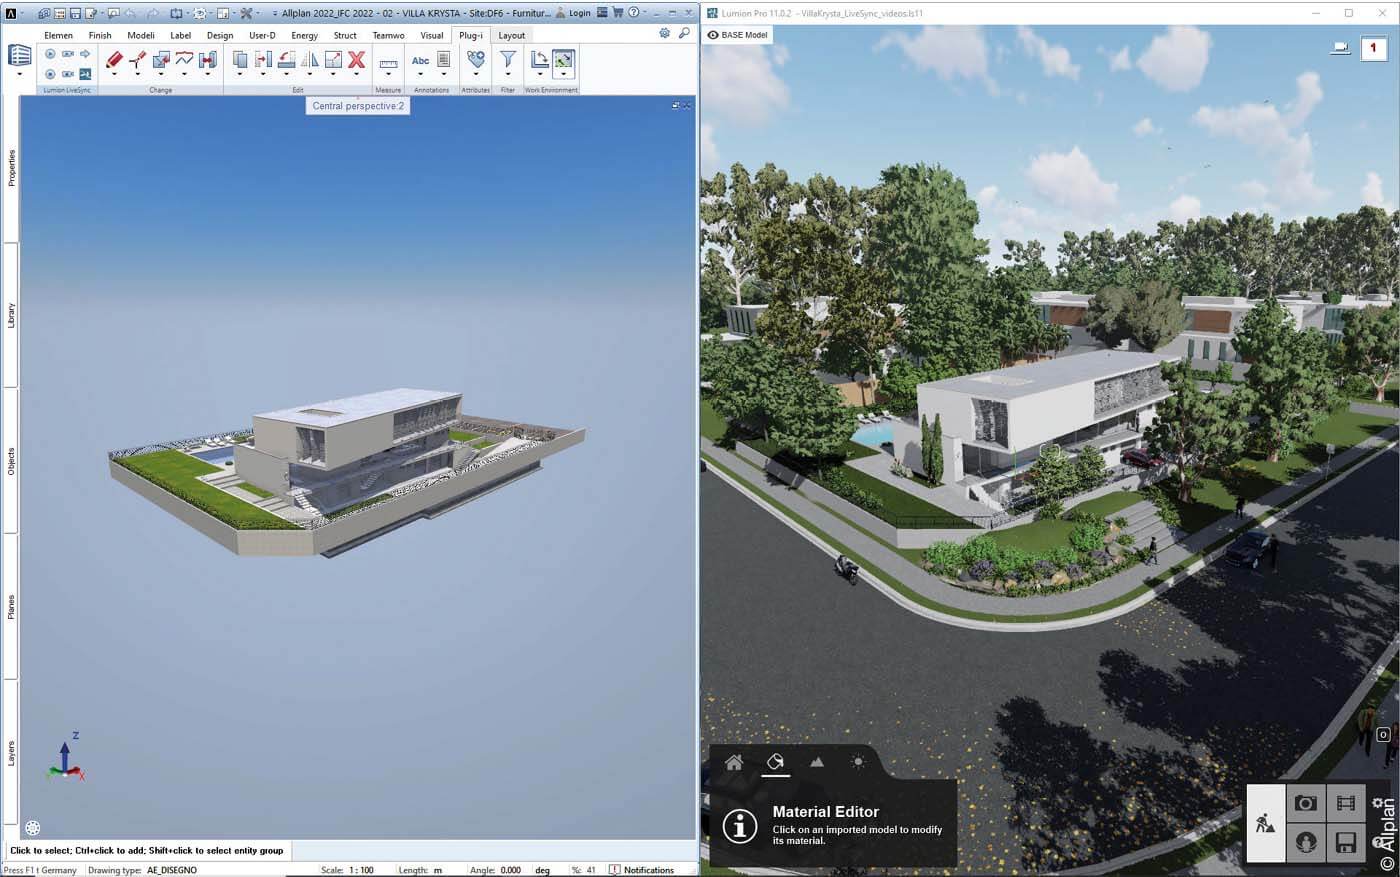
Task: Click the Filter funnel icon
Action: [508, 60]
